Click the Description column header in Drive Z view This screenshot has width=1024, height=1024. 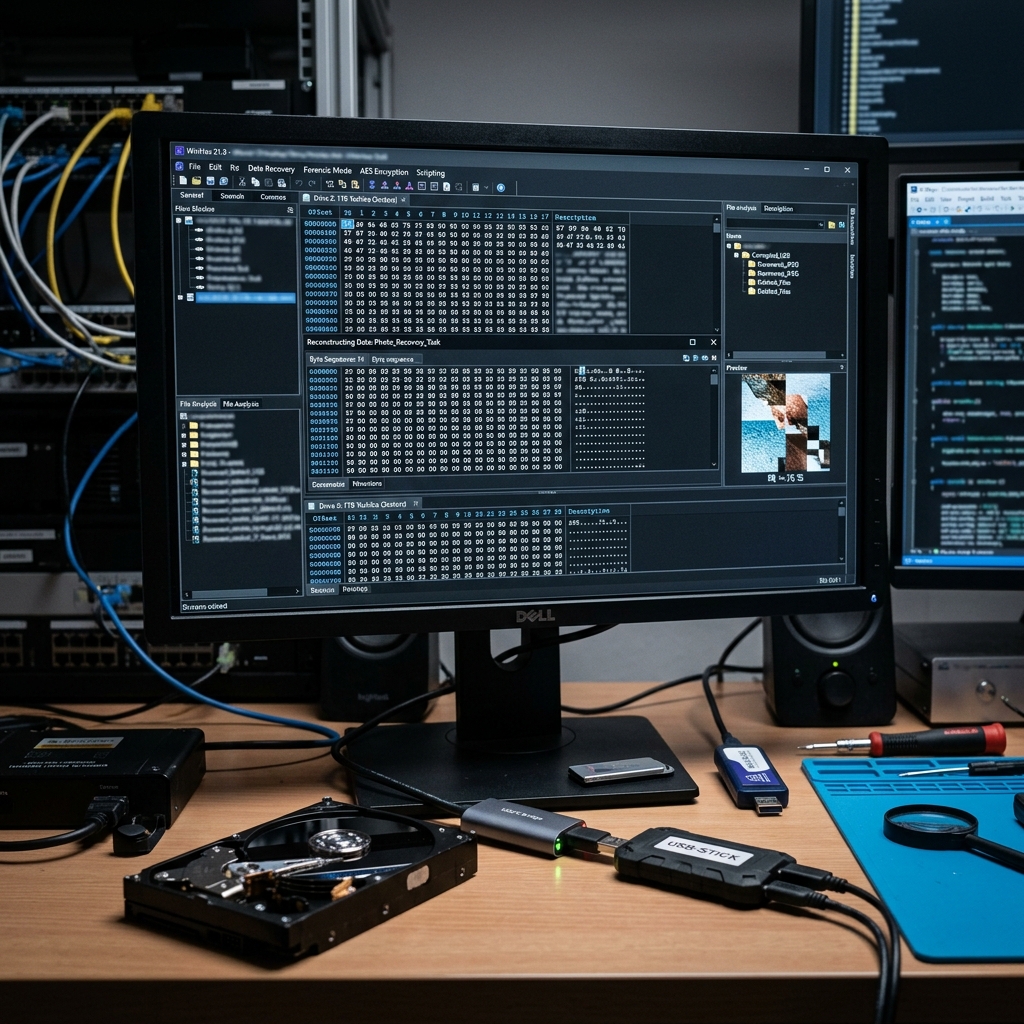pyautogui.click(x=575, y=217)
